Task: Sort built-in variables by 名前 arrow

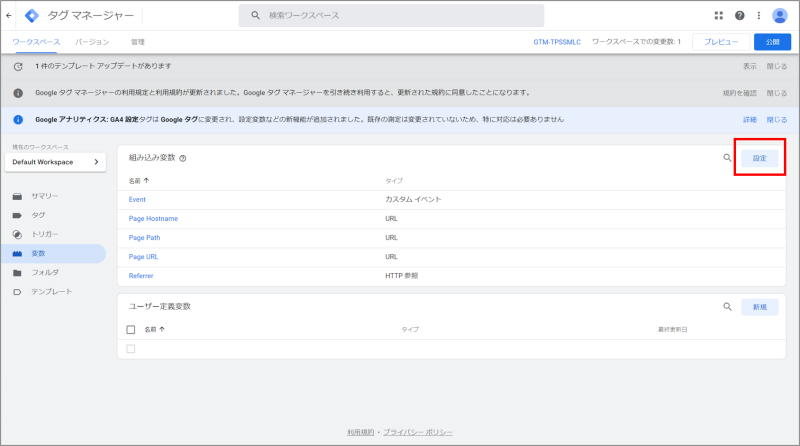Action: (x=146, y=181)
